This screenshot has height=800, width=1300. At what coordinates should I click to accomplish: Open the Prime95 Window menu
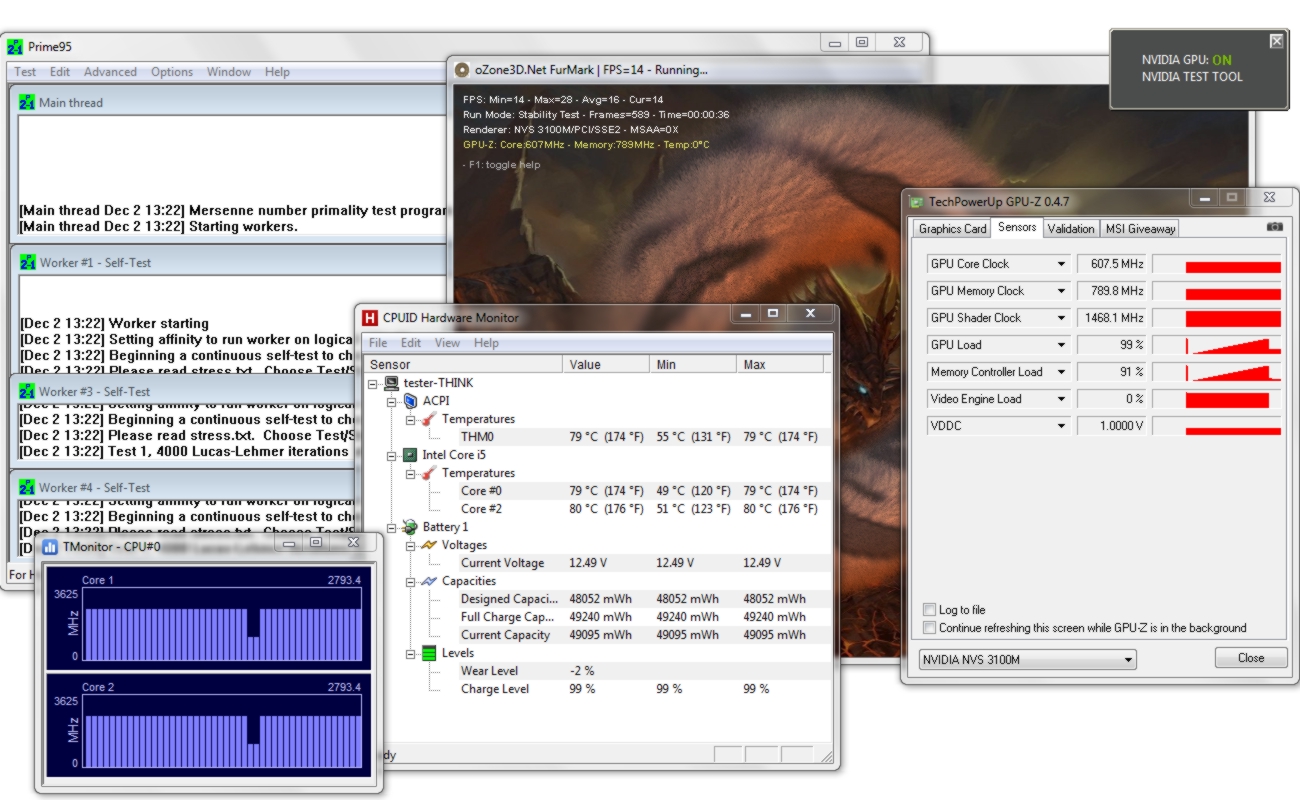click(229, 72)
